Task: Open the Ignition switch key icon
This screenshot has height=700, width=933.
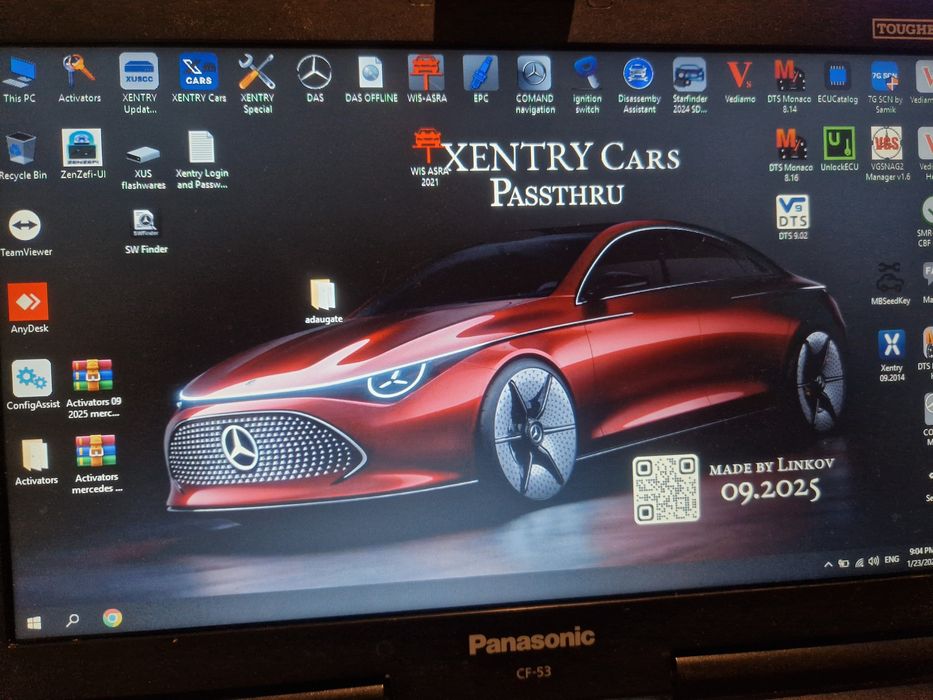Action: coord(587,85)
